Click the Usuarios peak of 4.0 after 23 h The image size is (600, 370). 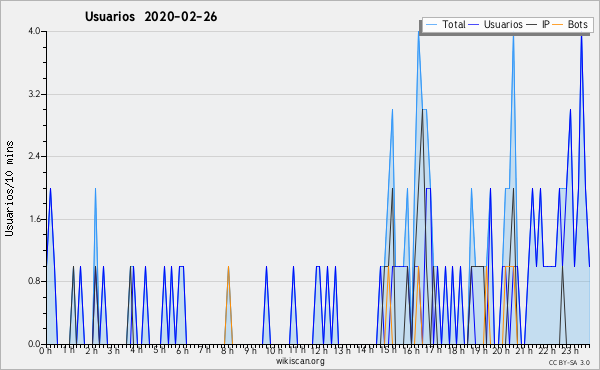[x=582, y=35]
